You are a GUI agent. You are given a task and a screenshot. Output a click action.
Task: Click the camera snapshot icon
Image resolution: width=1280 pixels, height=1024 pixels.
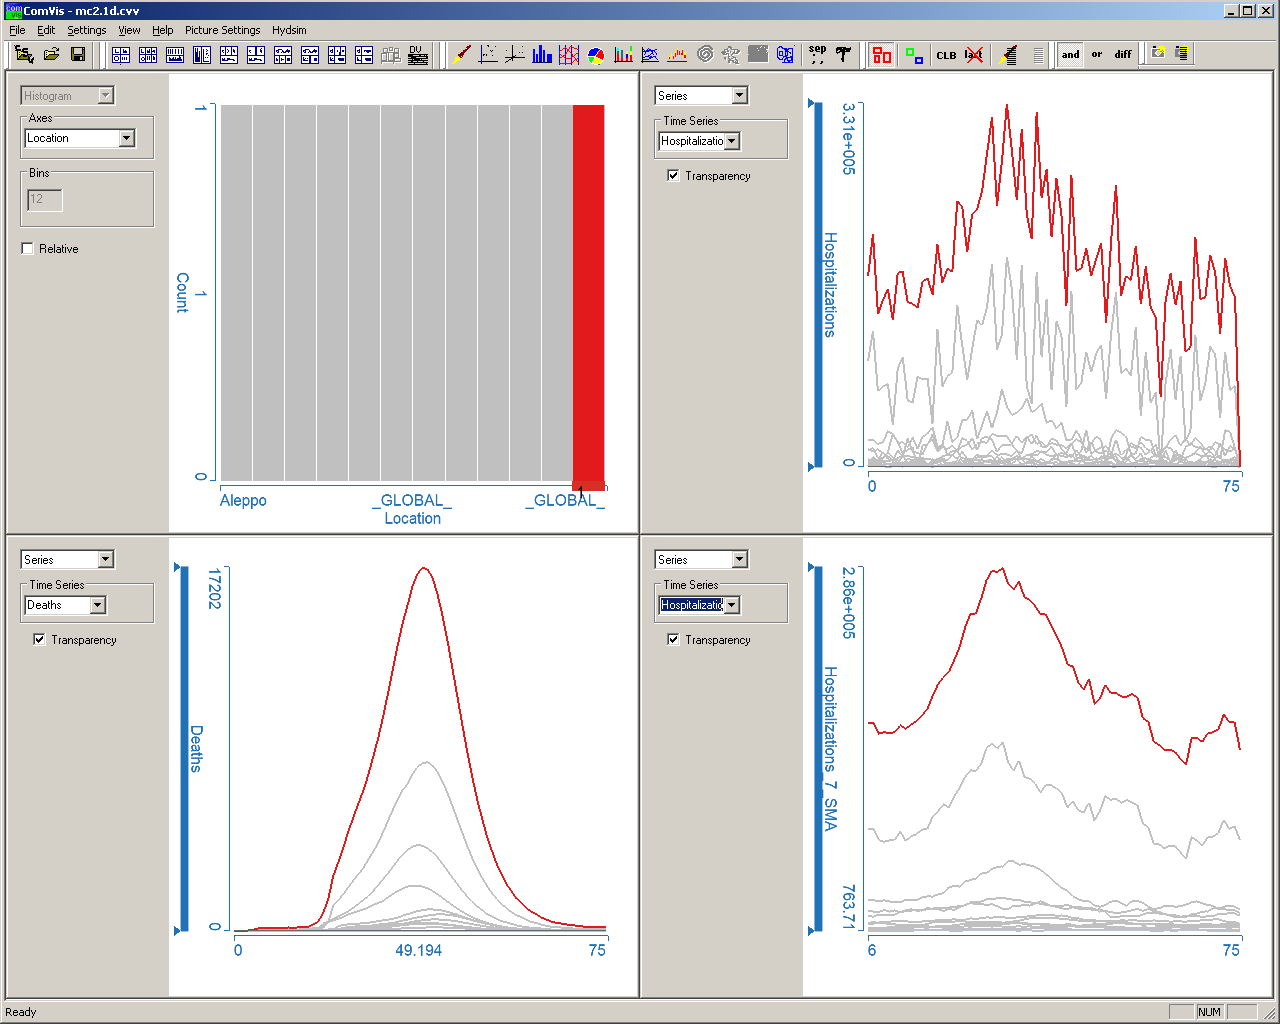(x=1159, y=54)
